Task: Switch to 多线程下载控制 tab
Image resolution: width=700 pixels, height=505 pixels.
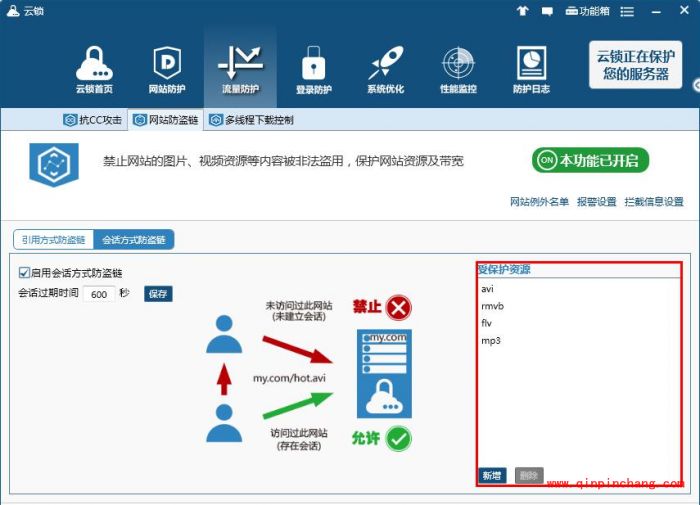Action: 251,120
